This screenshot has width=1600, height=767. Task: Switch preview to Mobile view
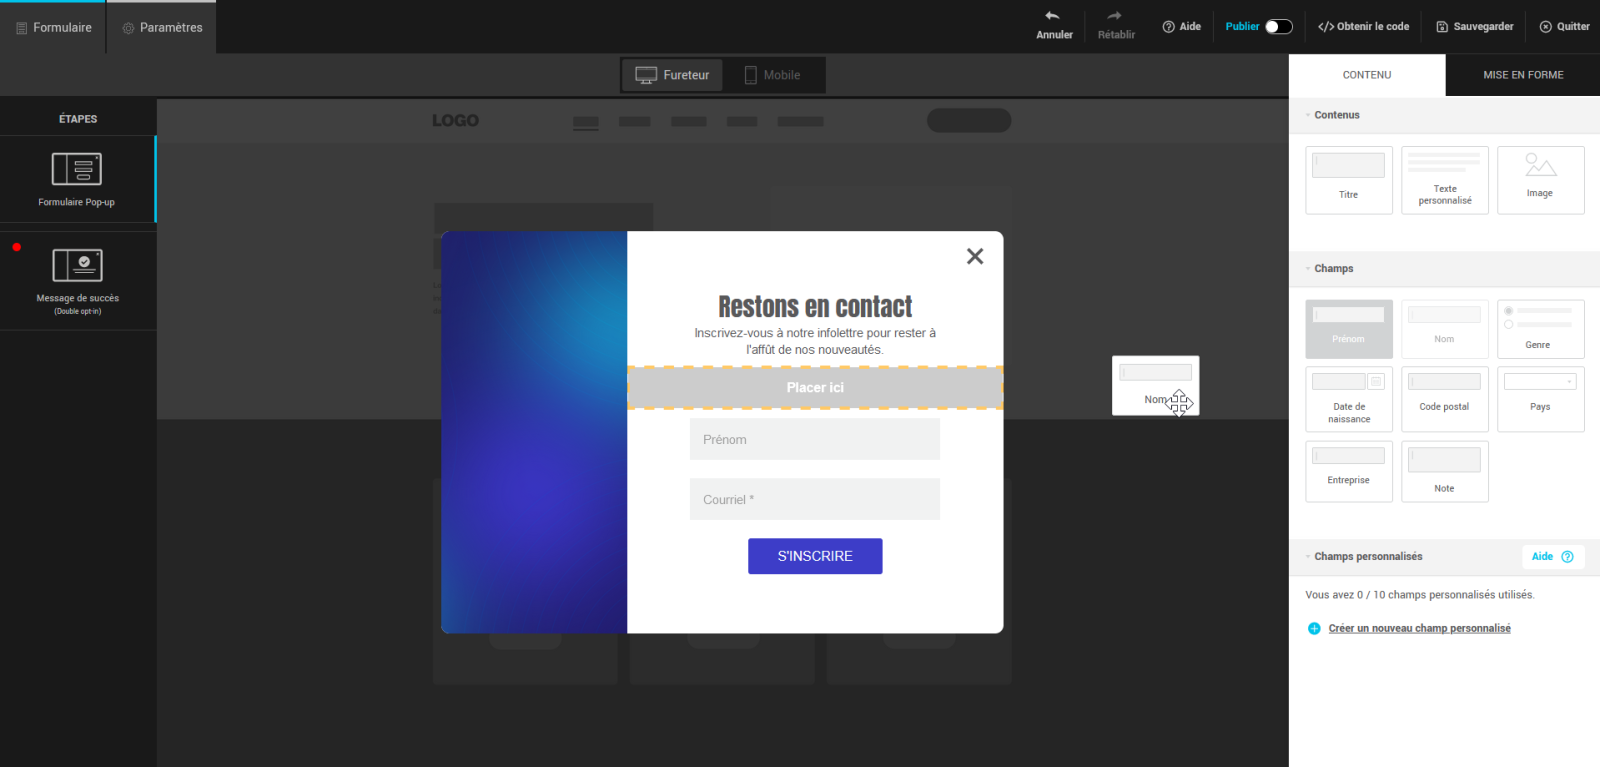772,75
